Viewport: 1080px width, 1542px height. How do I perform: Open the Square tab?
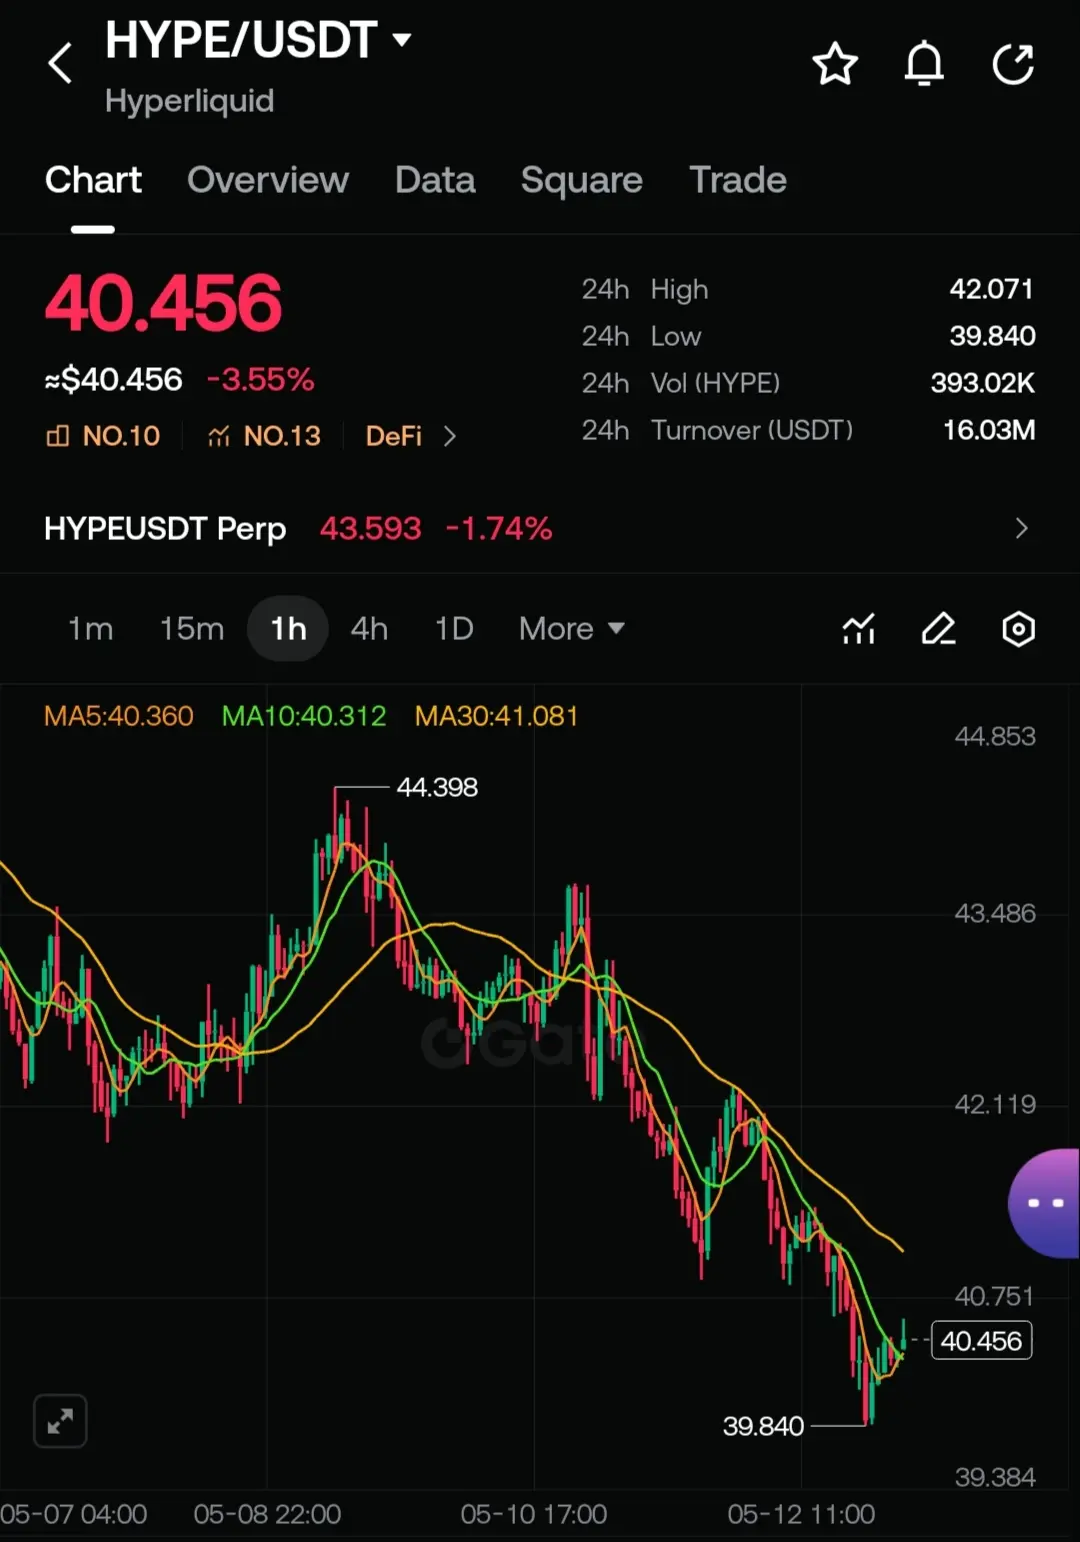pyautogui.click(x=582, y=180)
